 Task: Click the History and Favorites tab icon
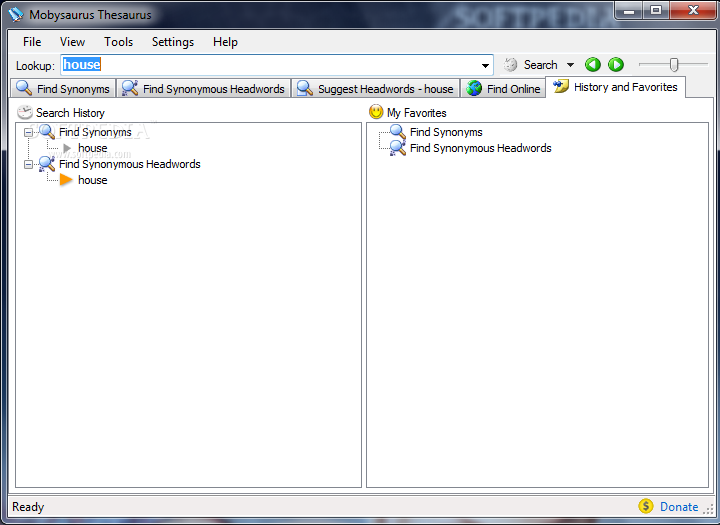pyautogui.click(x=561, y=86)
